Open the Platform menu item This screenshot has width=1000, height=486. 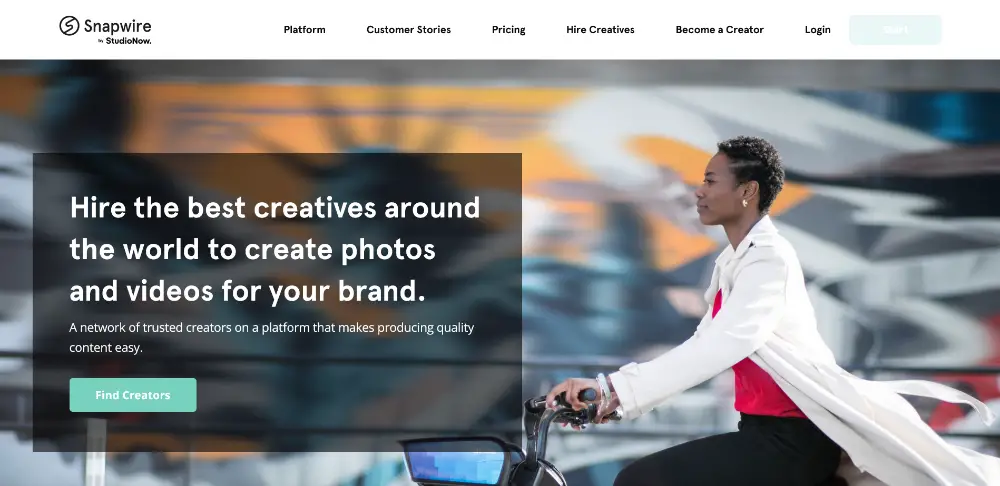point(304,29)
